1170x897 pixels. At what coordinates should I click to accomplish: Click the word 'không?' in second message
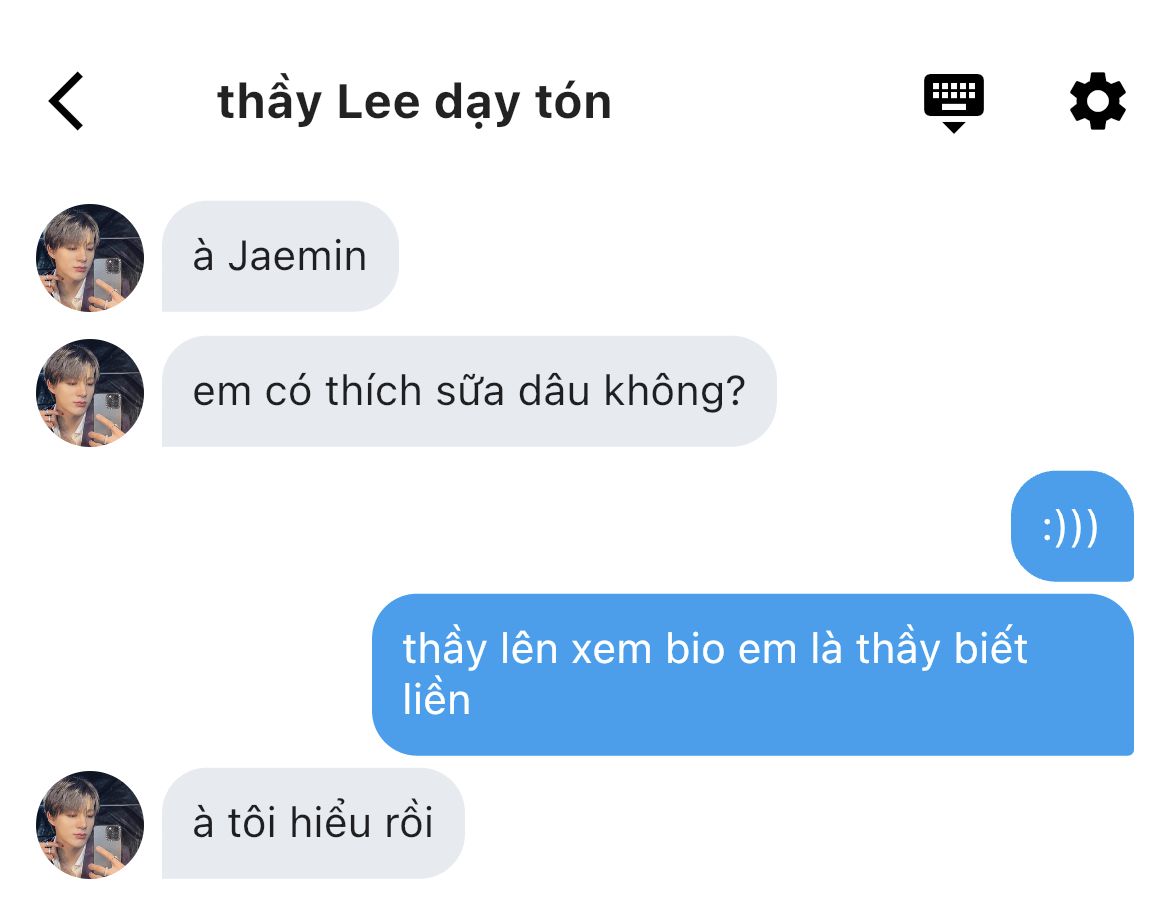point(675,391)
